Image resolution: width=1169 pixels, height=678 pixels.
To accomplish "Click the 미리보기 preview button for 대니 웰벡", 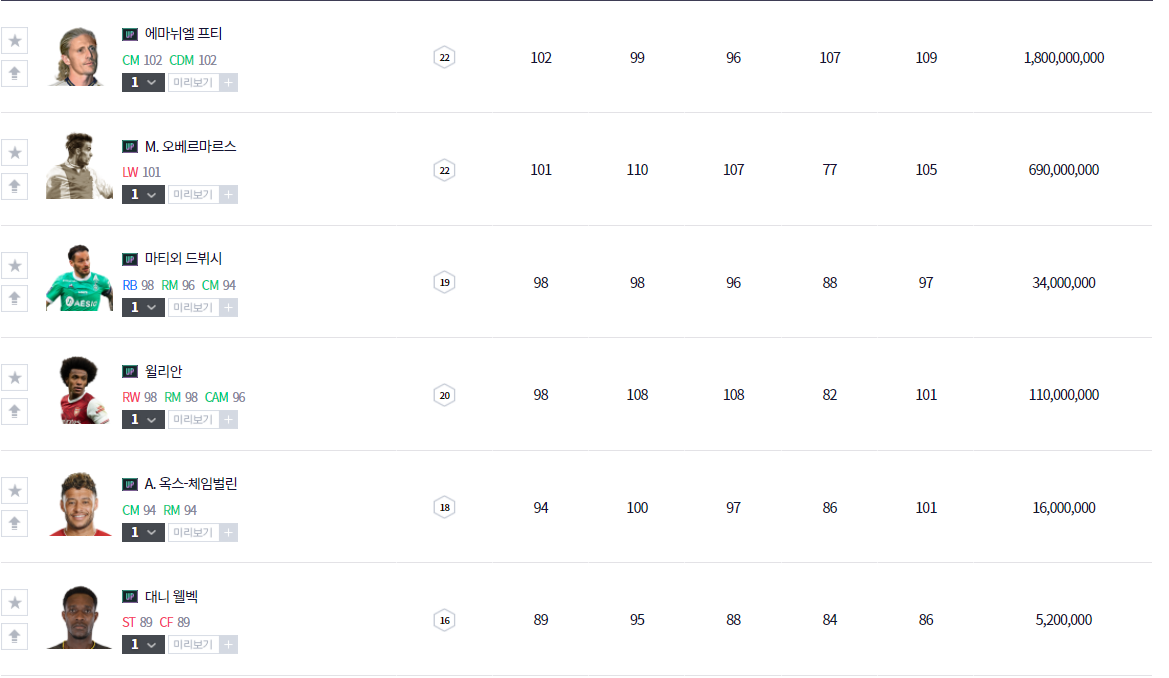I will [x=193, y=644].
